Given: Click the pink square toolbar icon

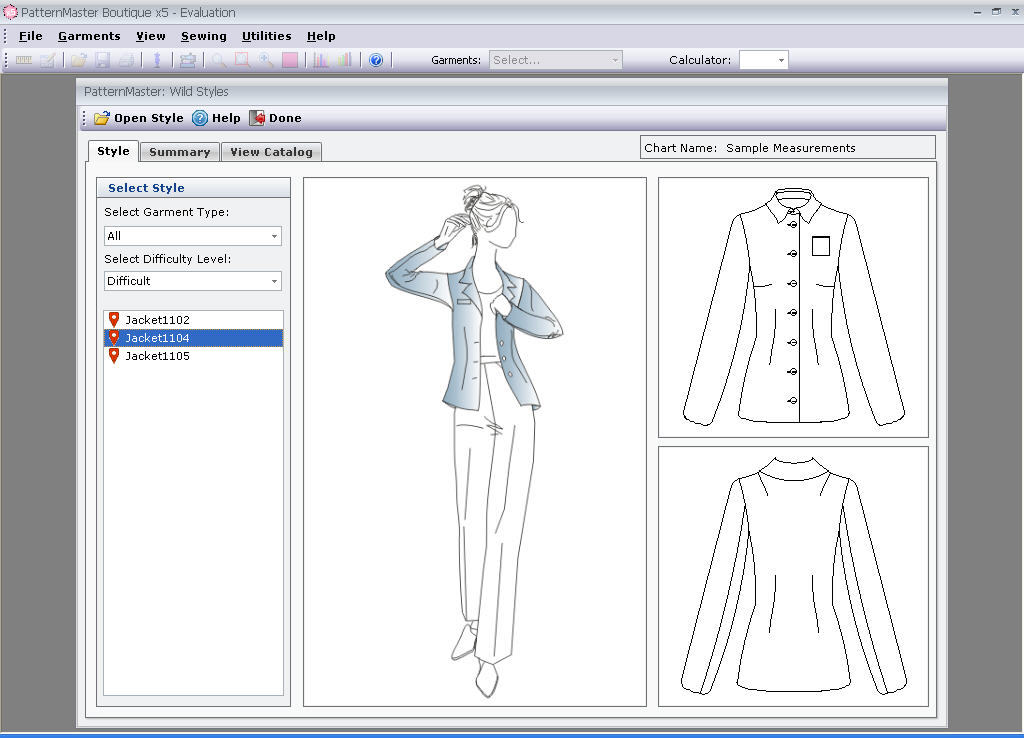Looking at the screenshot, I should 289,60.
